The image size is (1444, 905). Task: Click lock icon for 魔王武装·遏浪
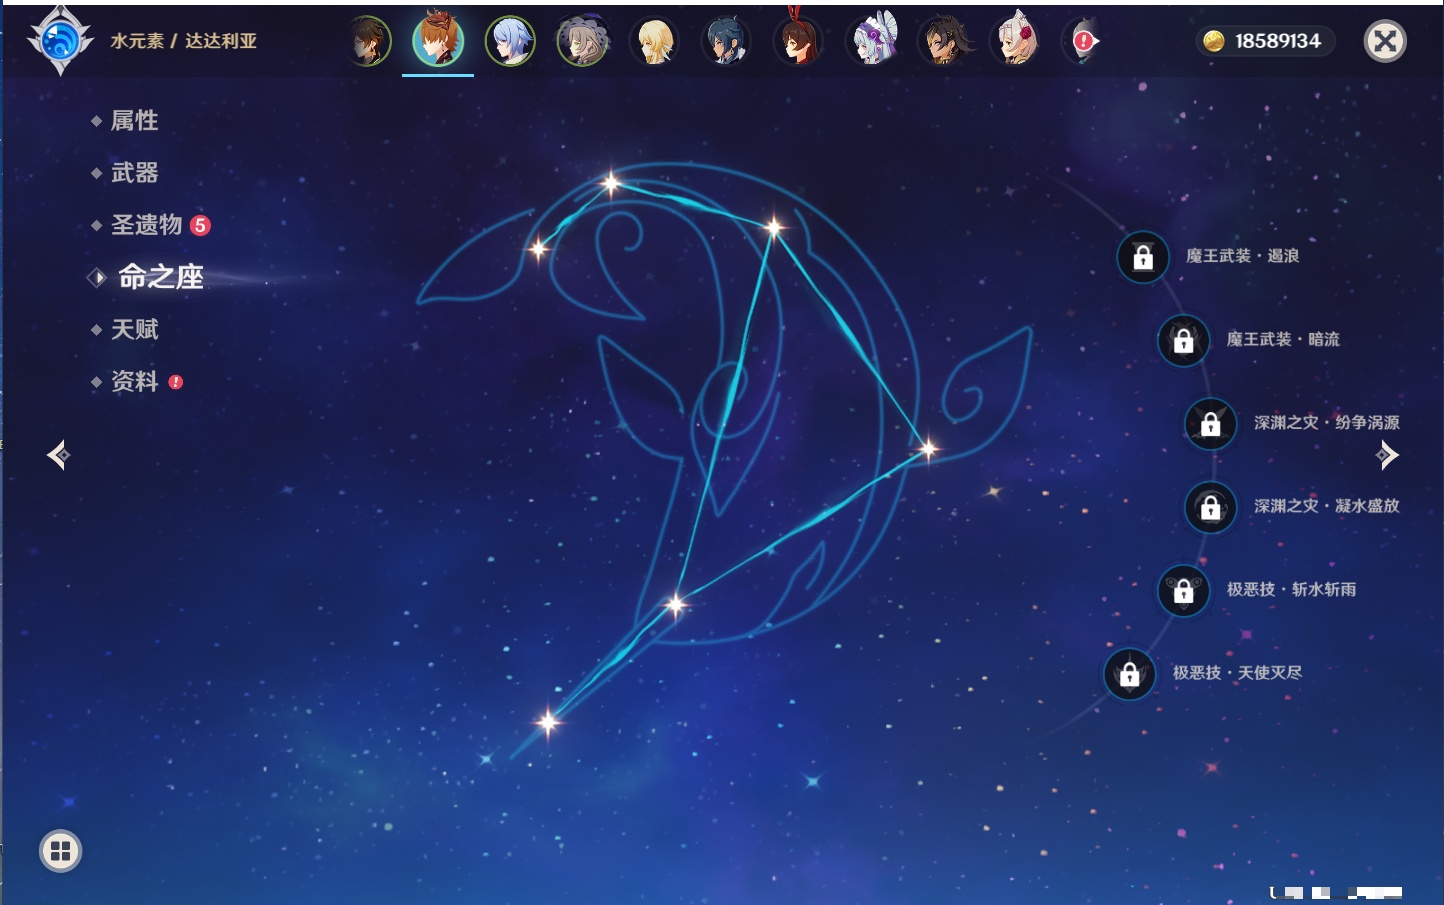point(1143,257)
